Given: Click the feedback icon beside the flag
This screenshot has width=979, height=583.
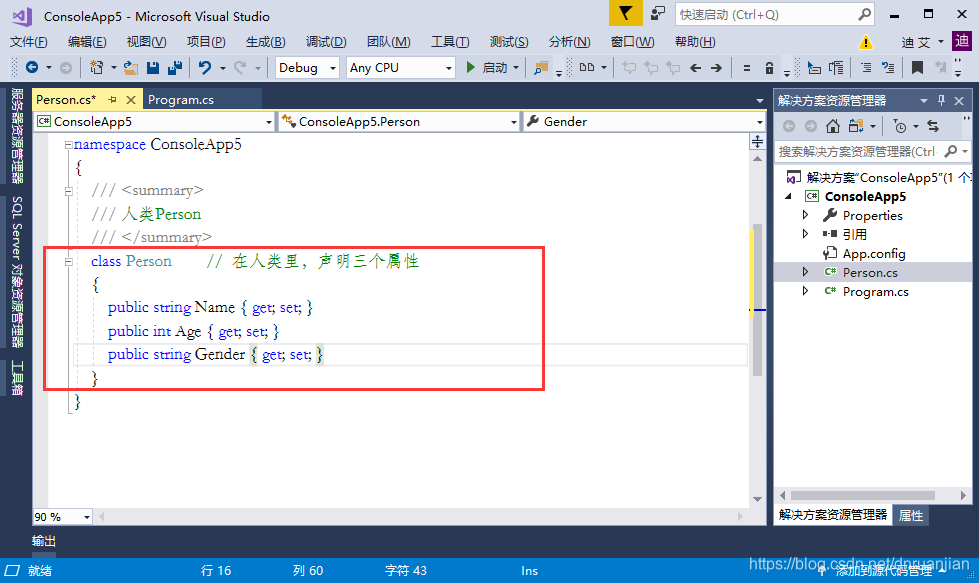Looking at the screenshot, I should point(657,14).
